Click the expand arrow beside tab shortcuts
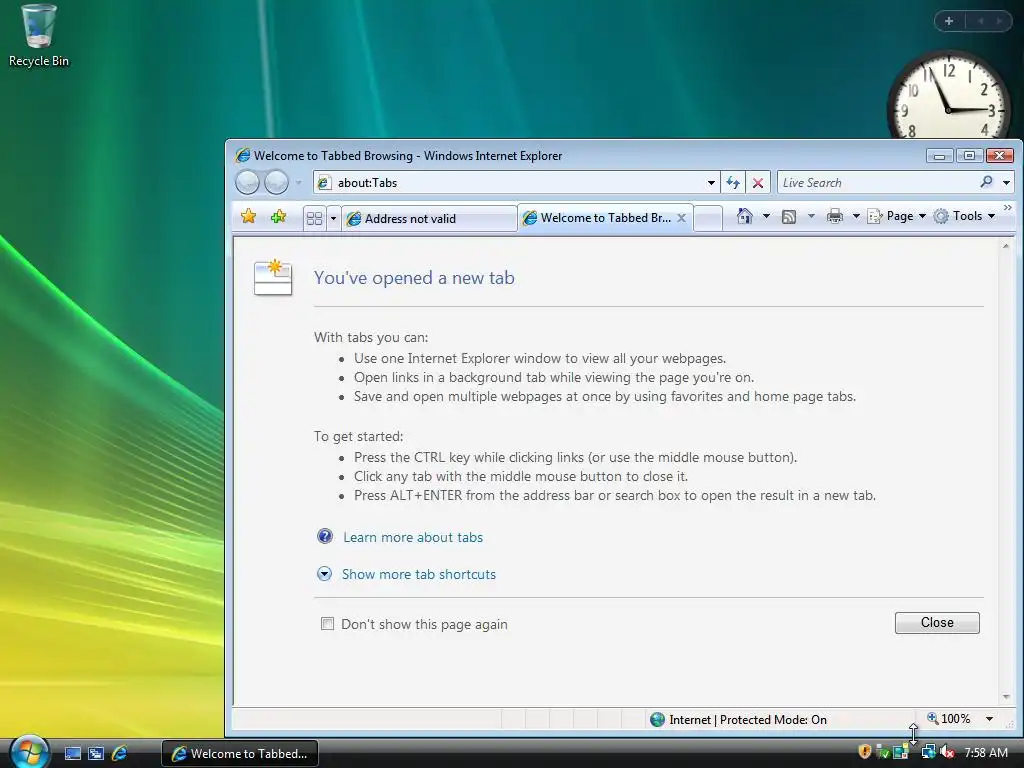This screenshot has width=1024, height=768. coord(324,573)
